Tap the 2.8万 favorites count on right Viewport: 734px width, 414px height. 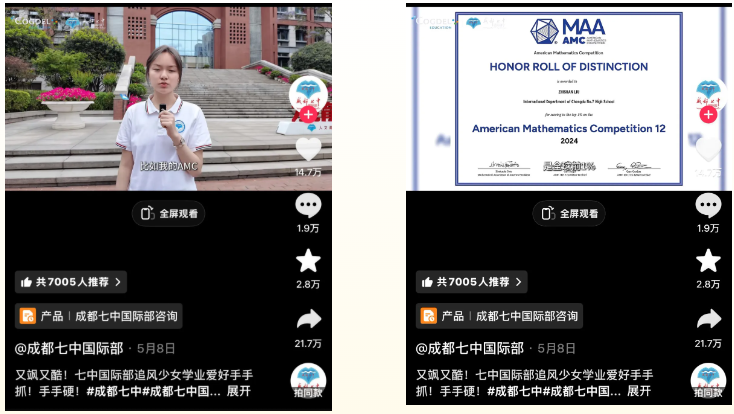(708, 284)
